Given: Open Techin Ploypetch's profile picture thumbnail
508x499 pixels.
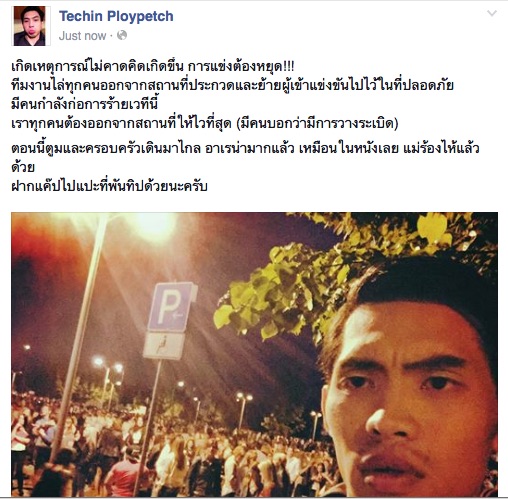Looking at the screenshot, I should tap(32, 26).
